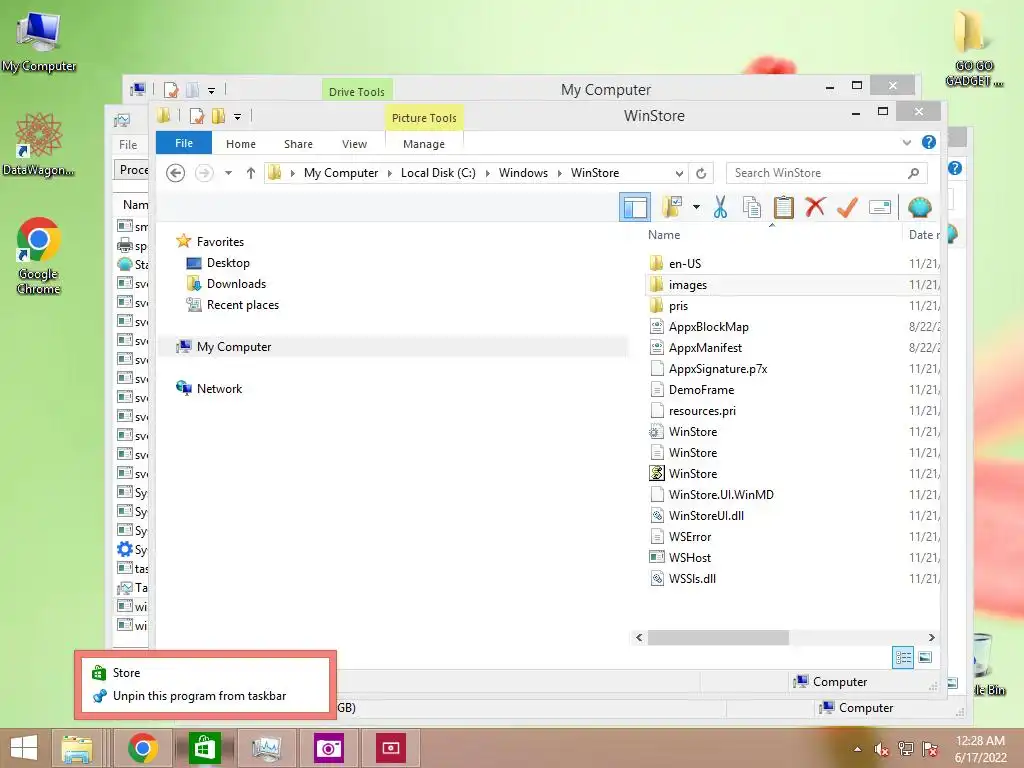The image size is (1024, 768).
Task: Select the WinStore.UI.WinMD file
Action: (720, 494)
